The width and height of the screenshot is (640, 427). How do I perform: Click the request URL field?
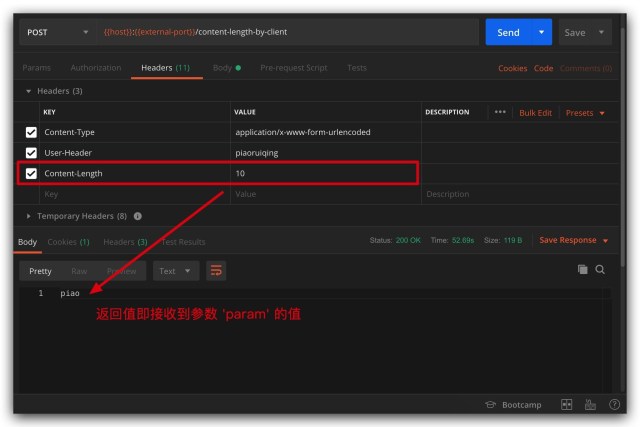point(287,32)
